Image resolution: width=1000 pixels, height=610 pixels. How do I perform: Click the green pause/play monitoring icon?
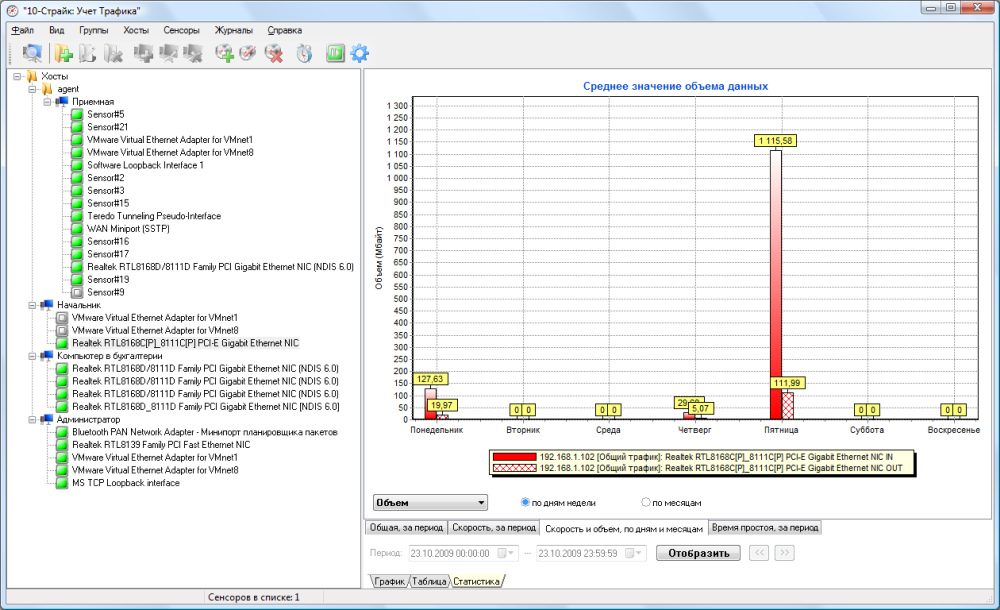[335, 54]
